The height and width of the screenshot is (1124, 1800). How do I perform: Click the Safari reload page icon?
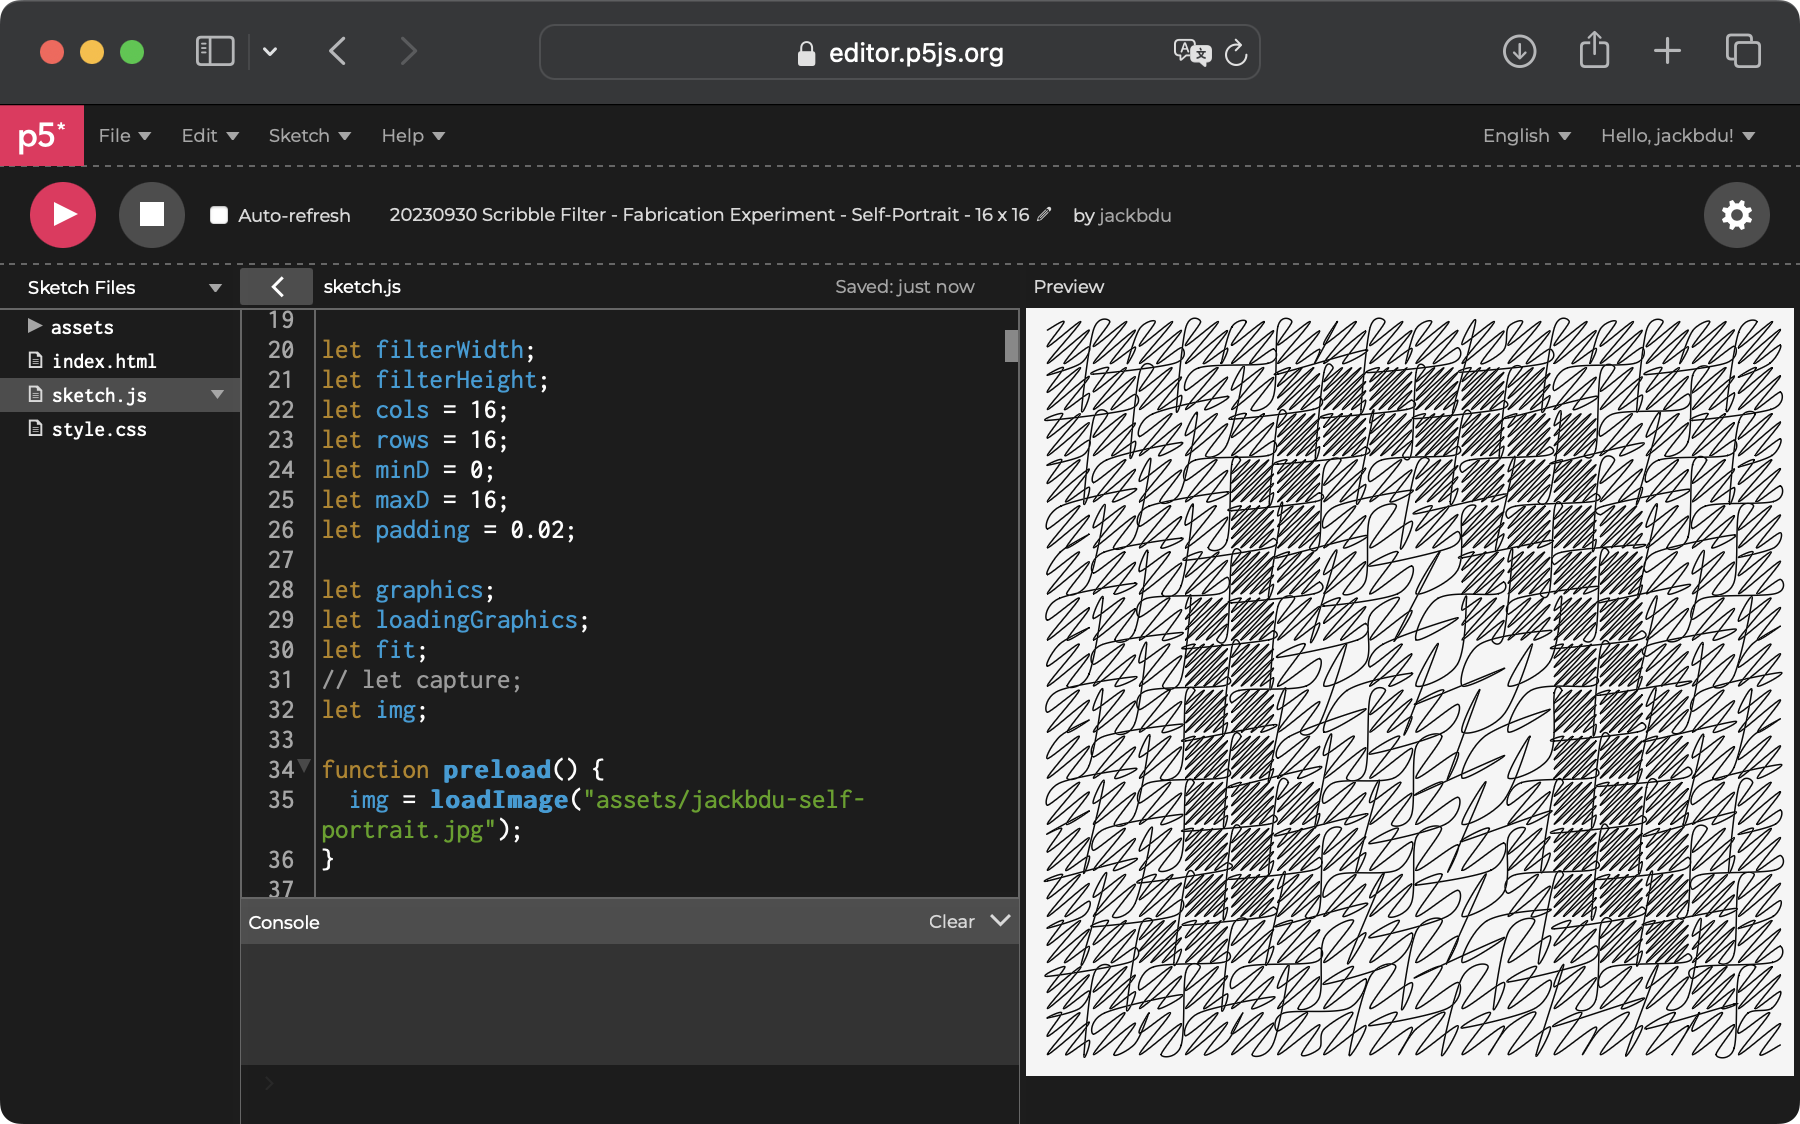[1236, 53]
